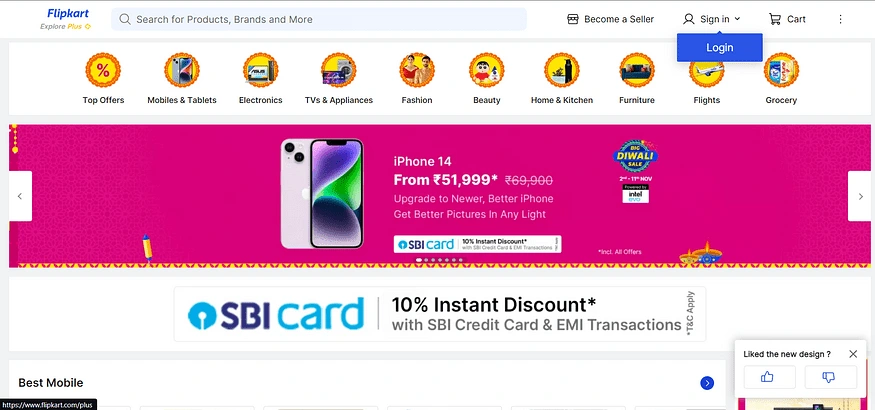Focus the product search box
The image size is (875, 410).
(x=319, y=20)
